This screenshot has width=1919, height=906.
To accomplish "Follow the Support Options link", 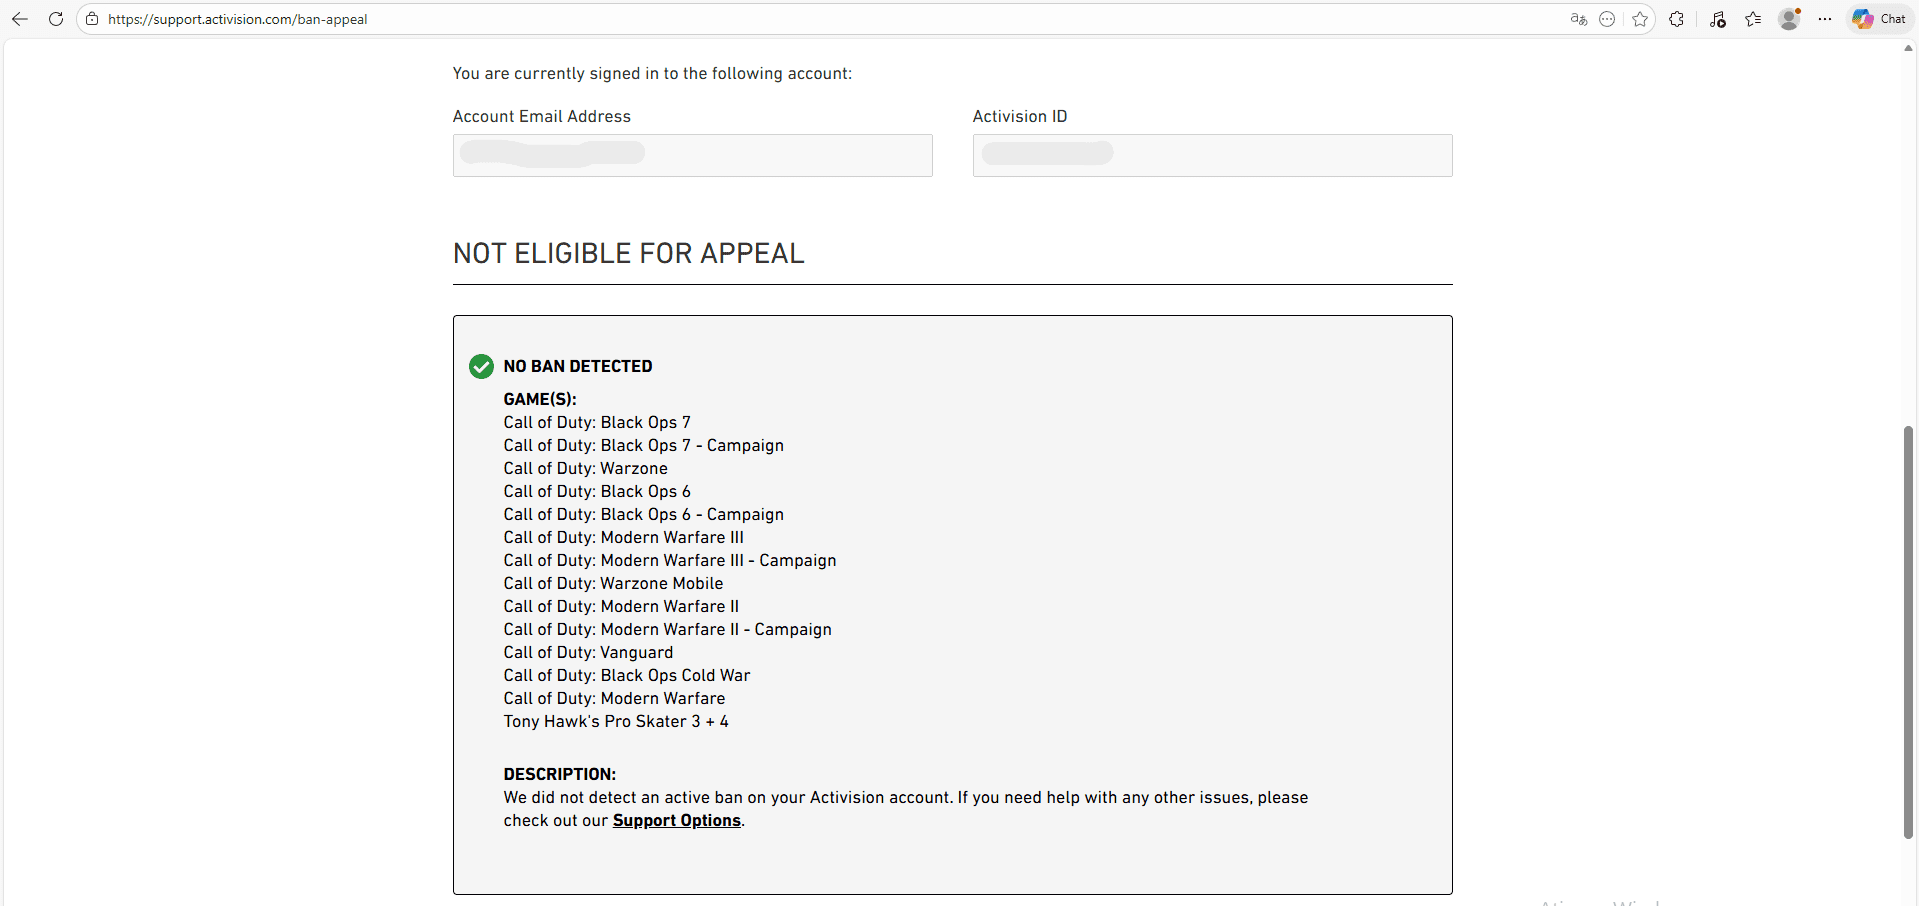I will (x=676, y=820).
